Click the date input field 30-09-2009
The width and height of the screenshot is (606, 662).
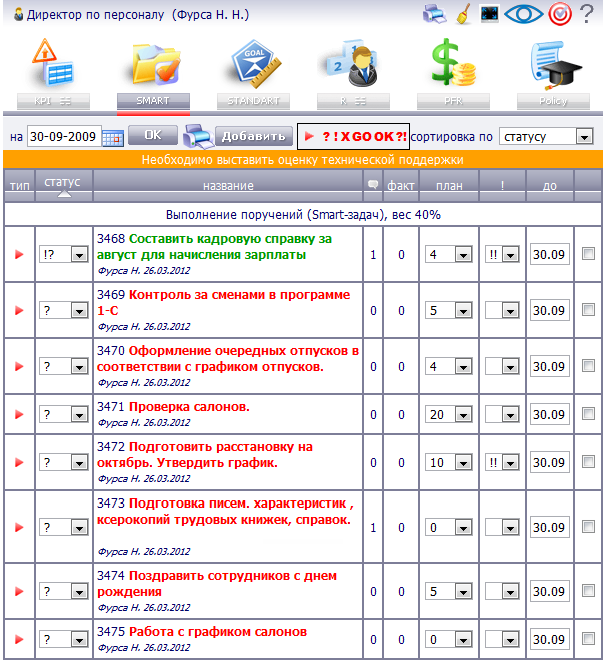(x=64, y=136)
